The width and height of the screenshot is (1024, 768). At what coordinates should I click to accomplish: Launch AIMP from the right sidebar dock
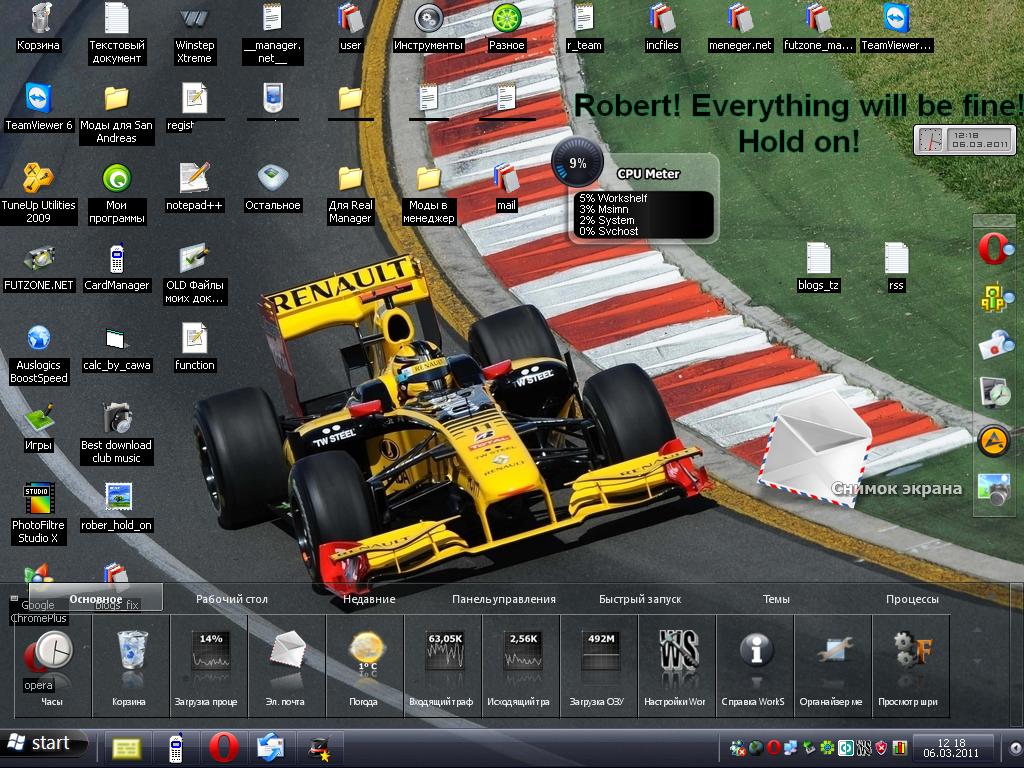point(993,440)
